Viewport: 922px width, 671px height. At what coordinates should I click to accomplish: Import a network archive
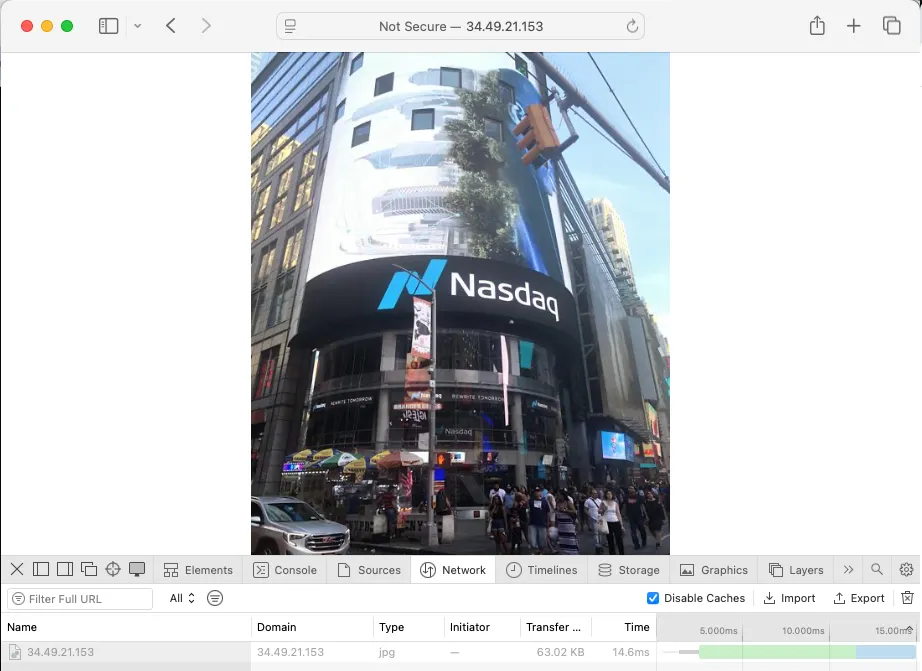pos(789,598)
